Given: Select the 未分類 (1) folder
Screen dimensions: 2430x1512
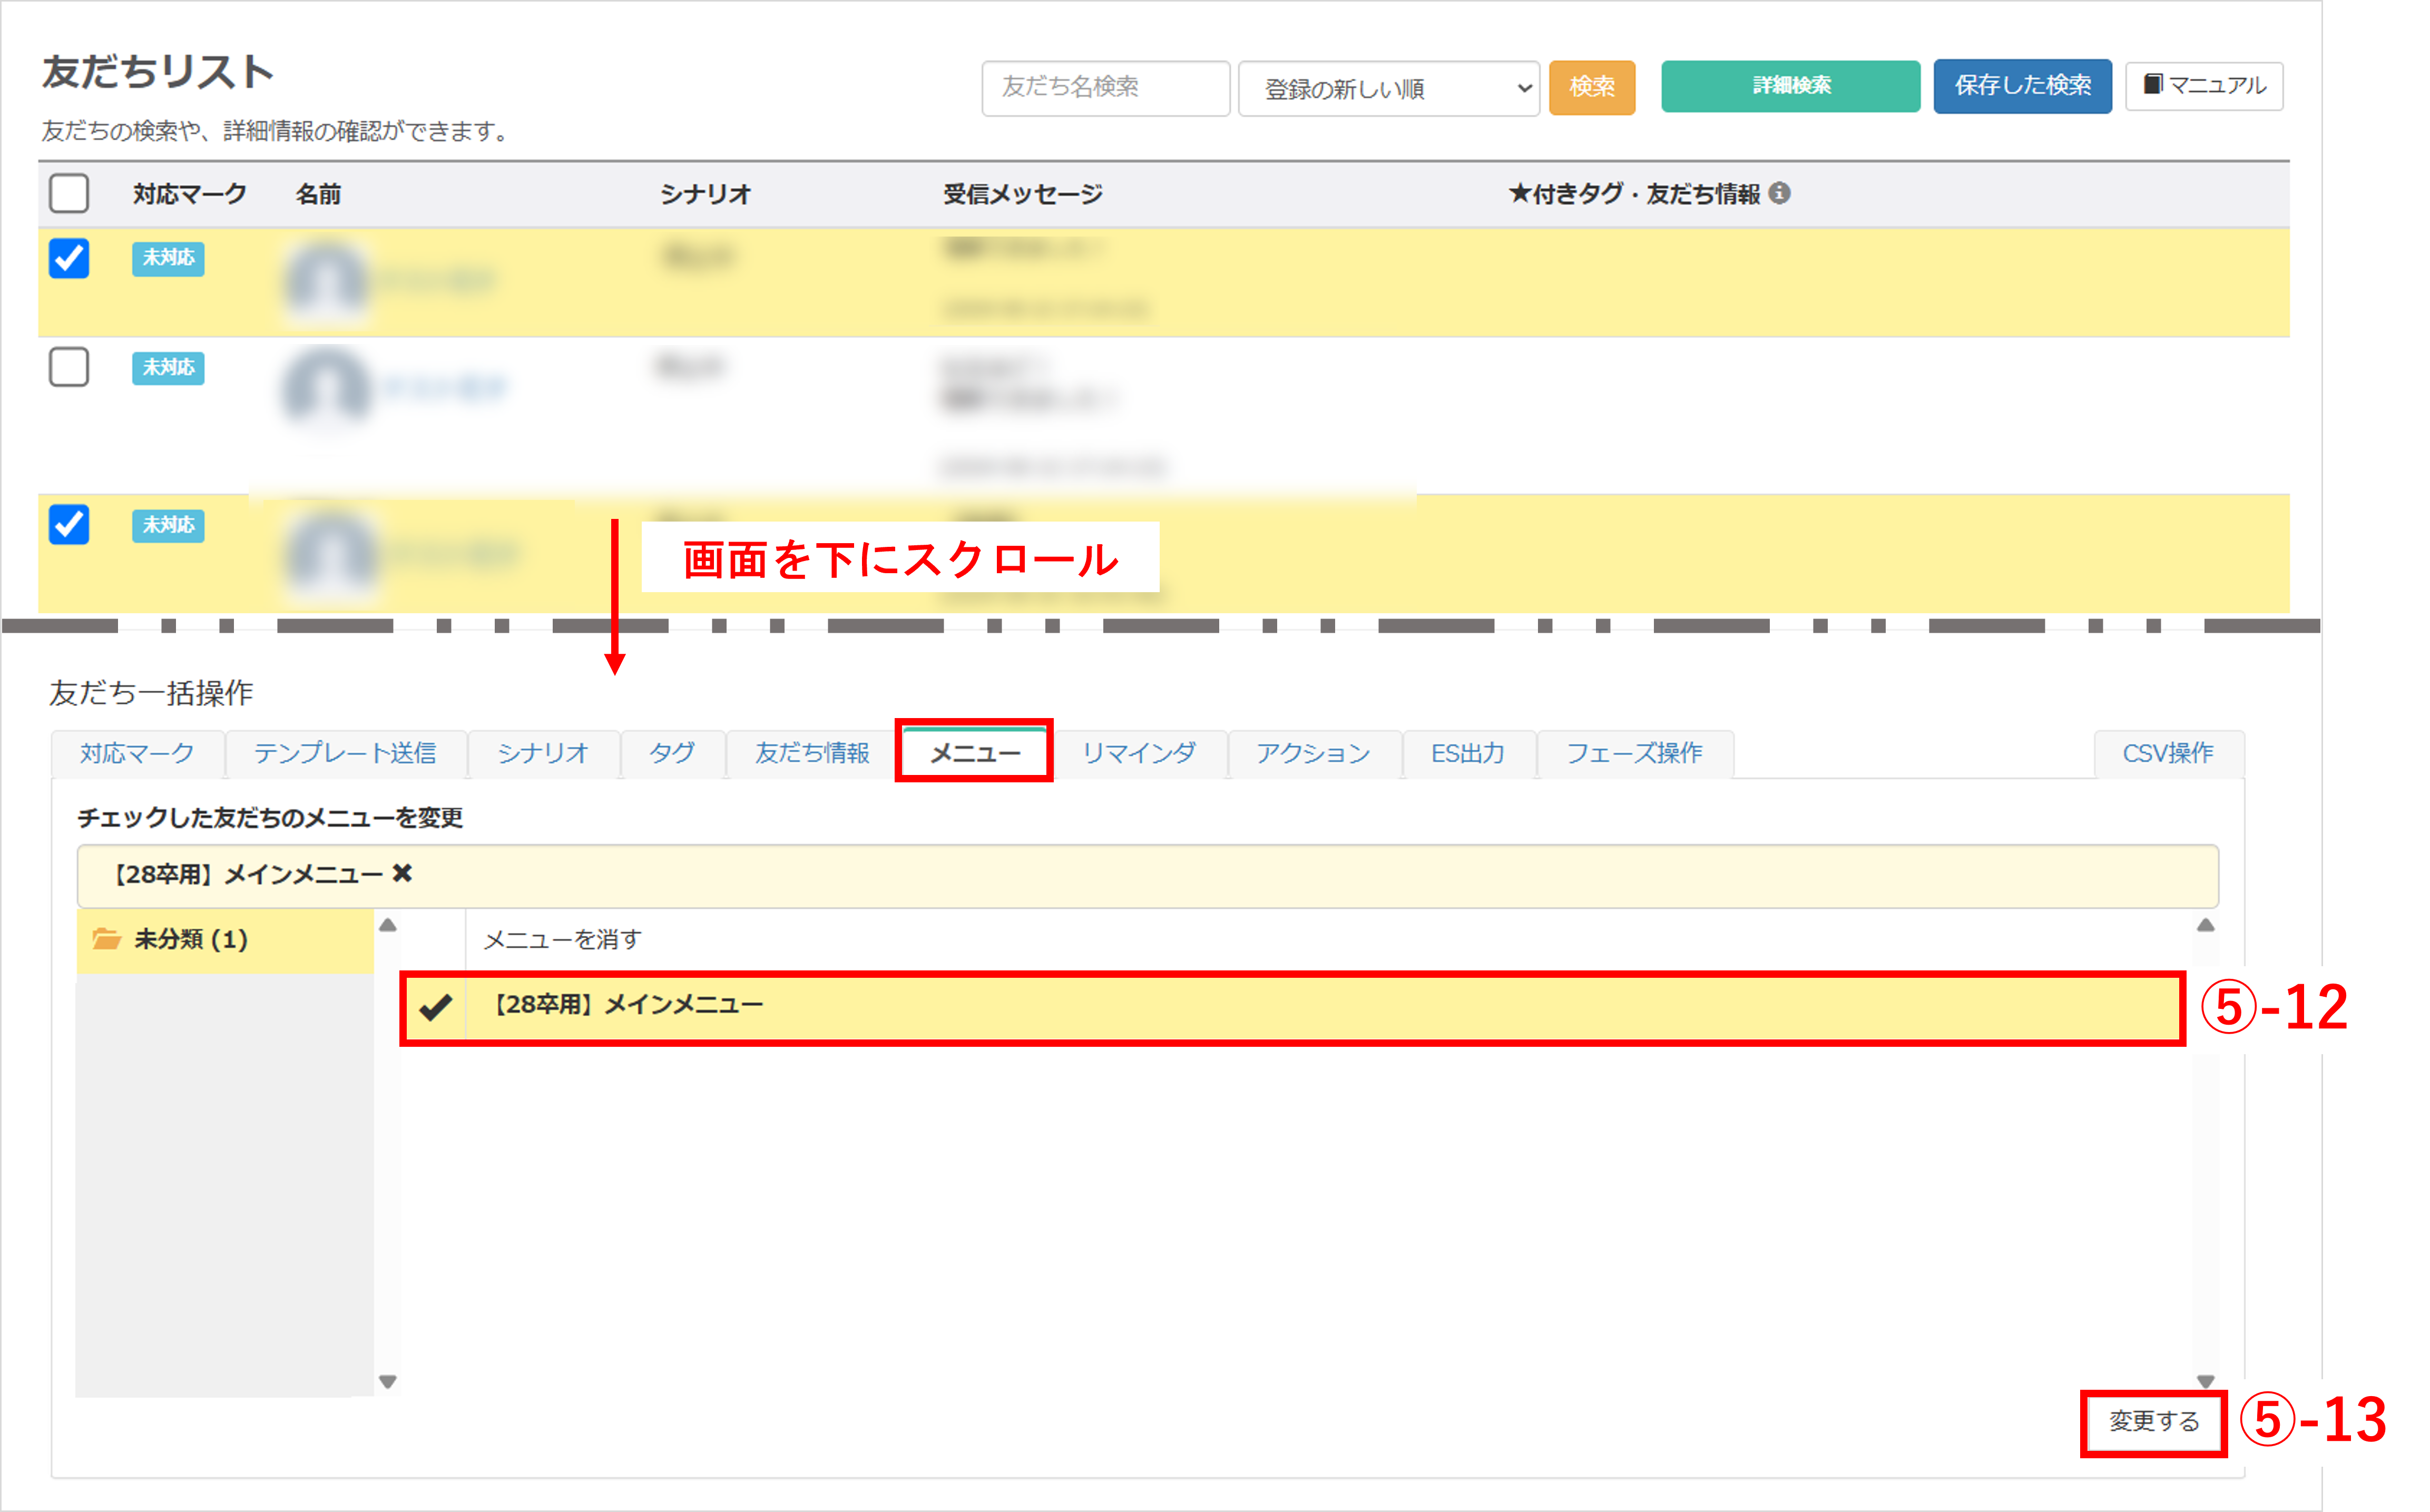Looking at the screenshot, I should tap(191, 939).
